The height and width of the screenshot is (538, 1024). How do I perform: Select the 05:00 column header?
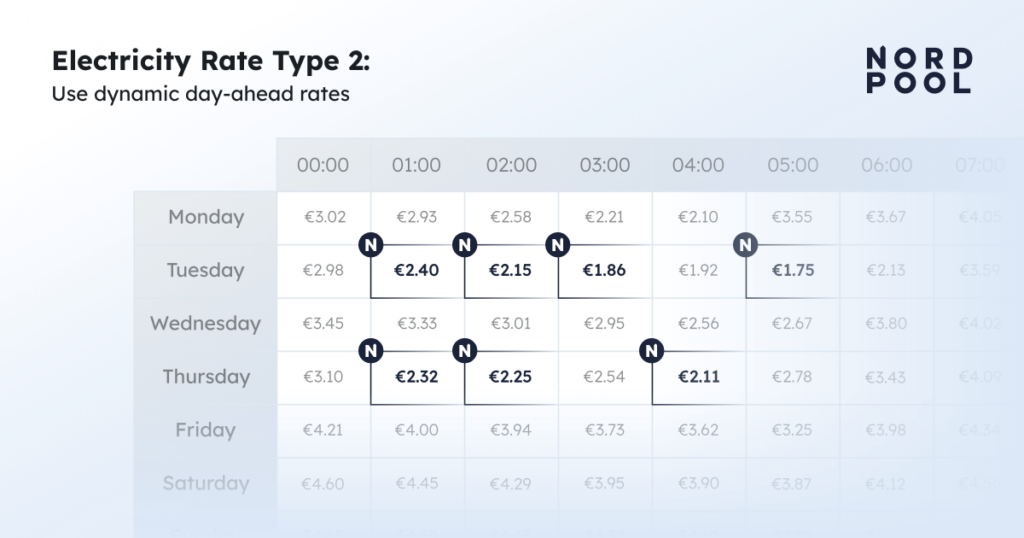click(792, 165)
